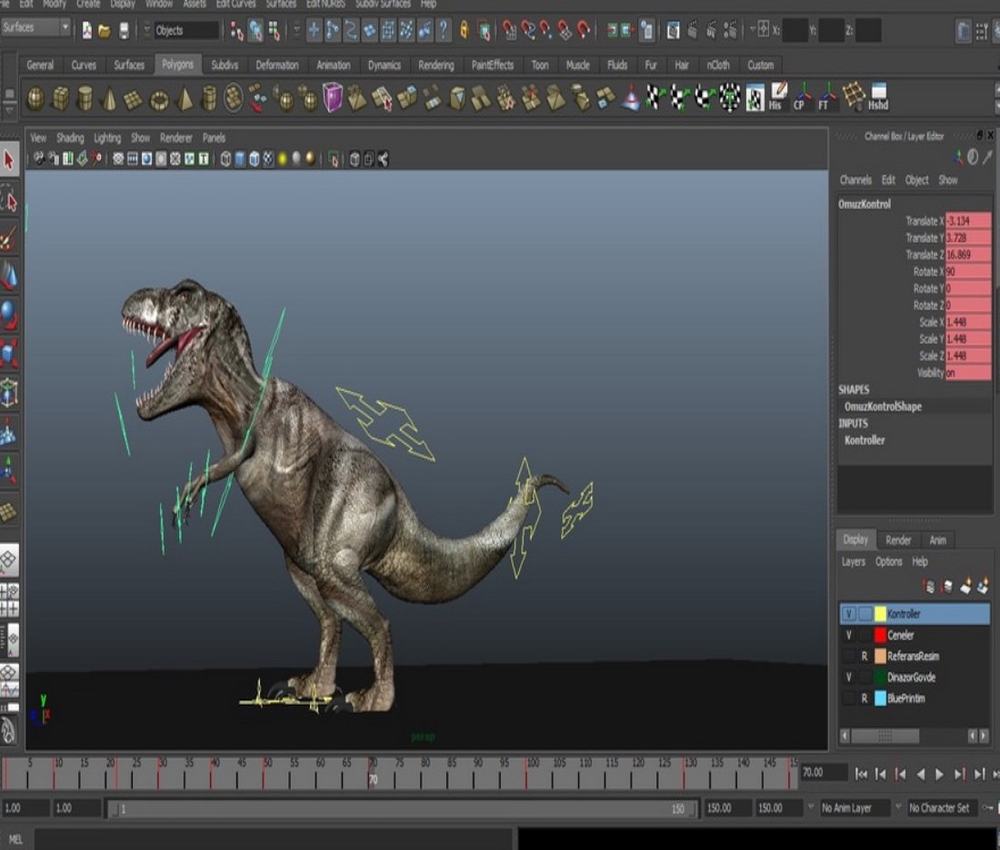
Task: Create a polygon torus from the shelf
Action: pos(159,99)
